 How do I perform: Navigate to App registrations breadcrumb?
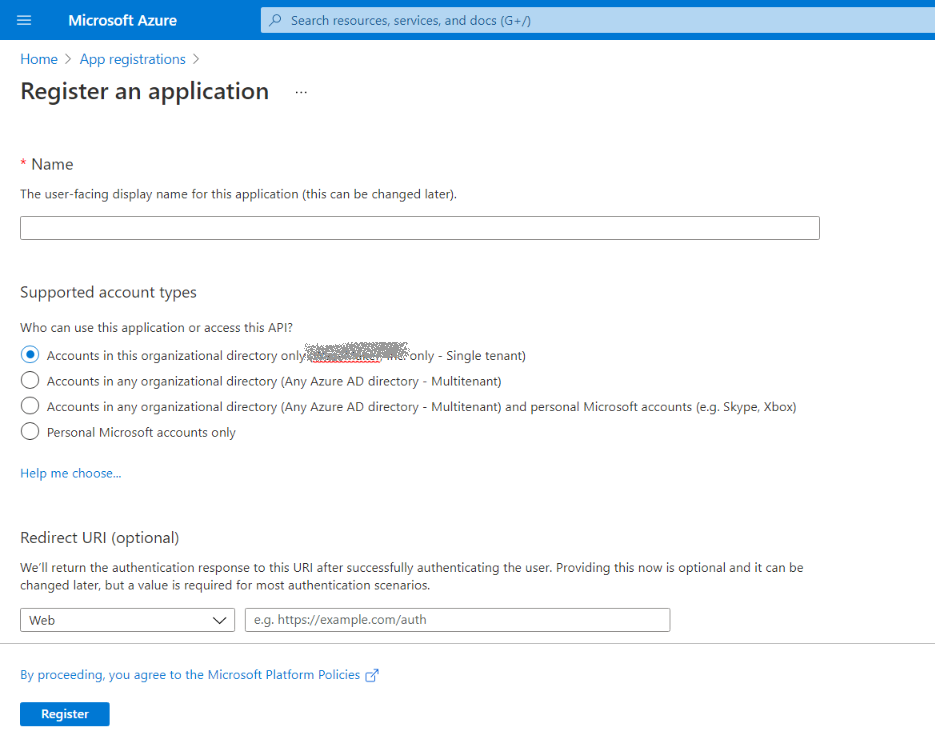click(132, 59)
